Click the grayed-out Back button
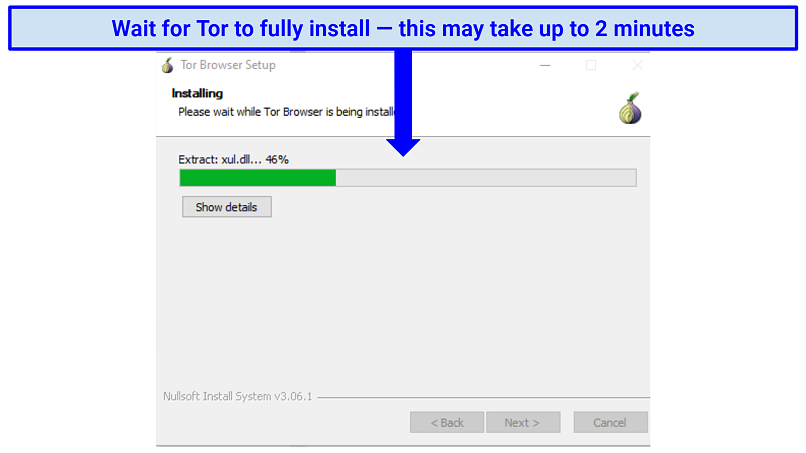The width and height of the screenshot is (806, 453). click(x=447, y=422)
